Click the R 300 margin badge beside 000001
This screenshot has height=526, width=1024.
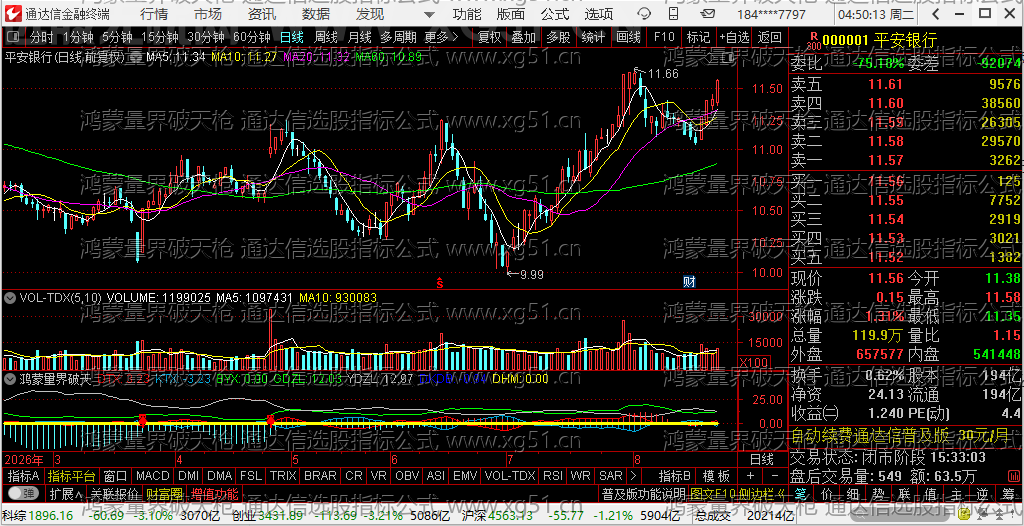click(813, 41)
